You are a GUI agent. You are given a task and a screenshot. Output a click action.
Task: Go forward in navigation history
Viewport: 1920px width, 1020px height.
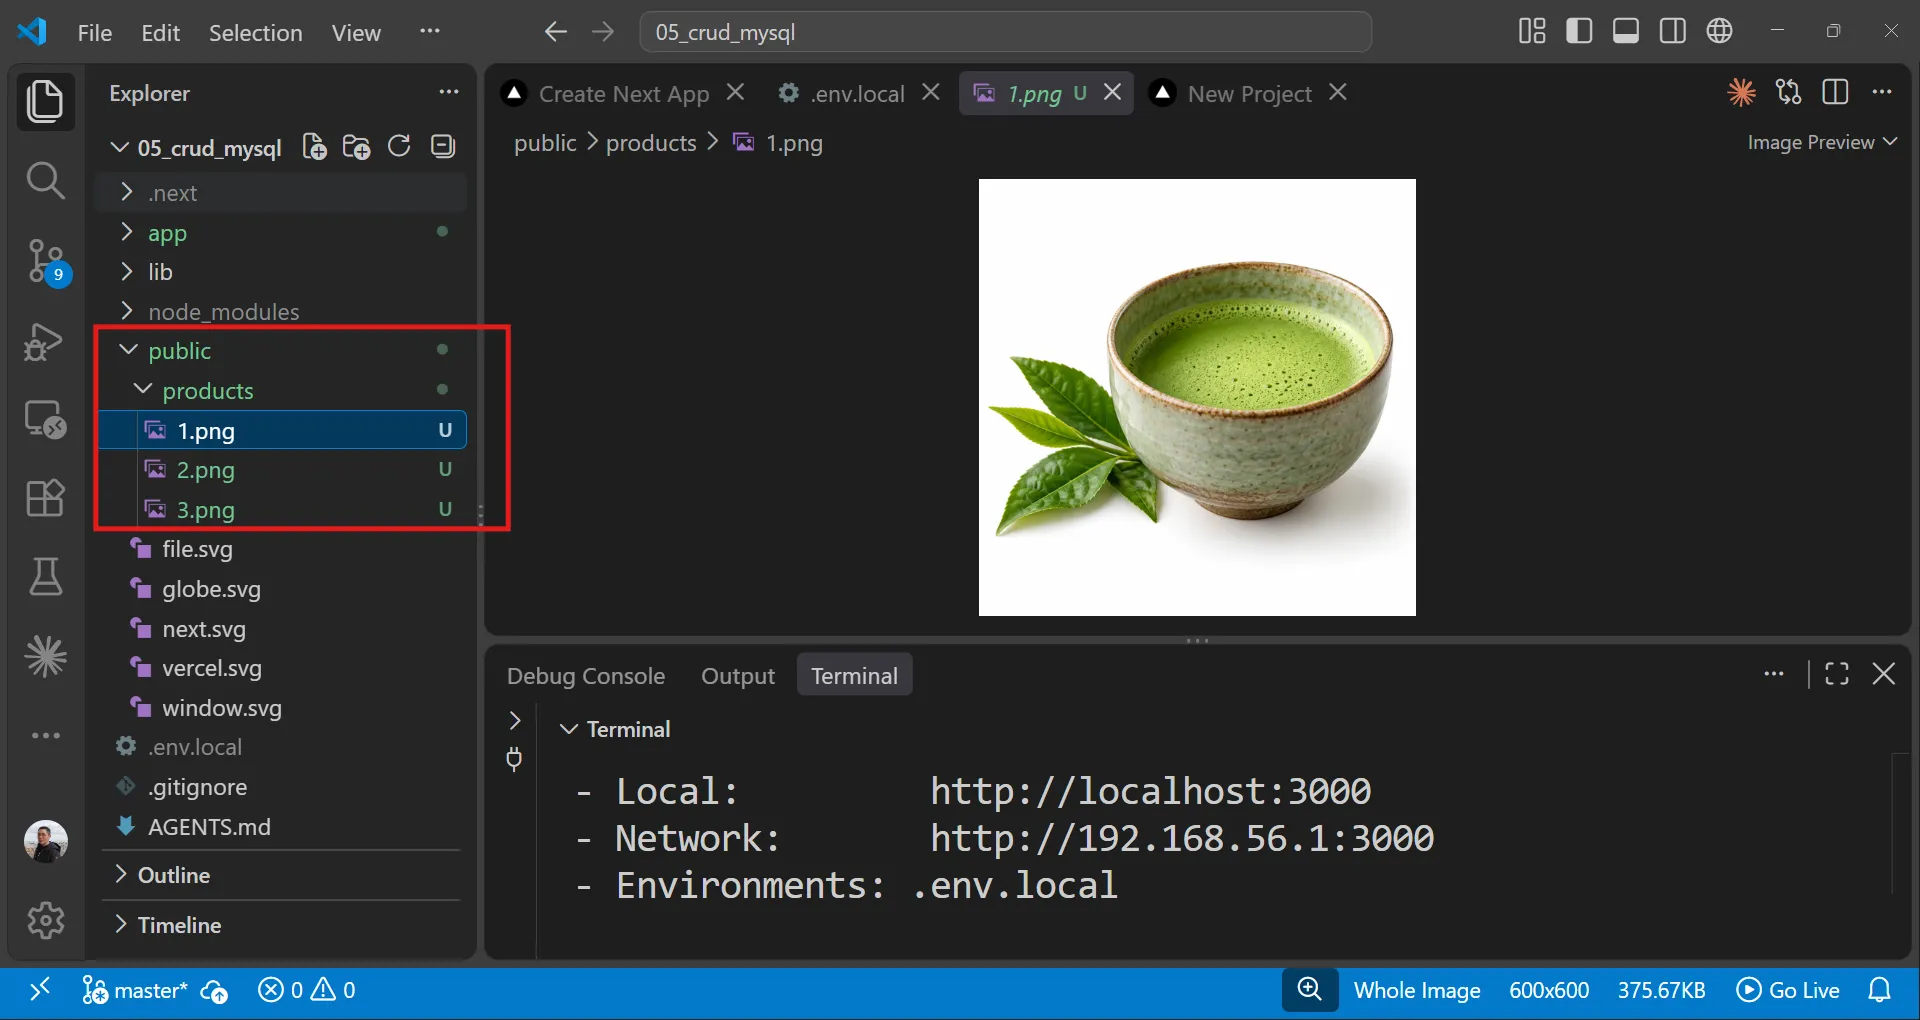click(602, 32)
